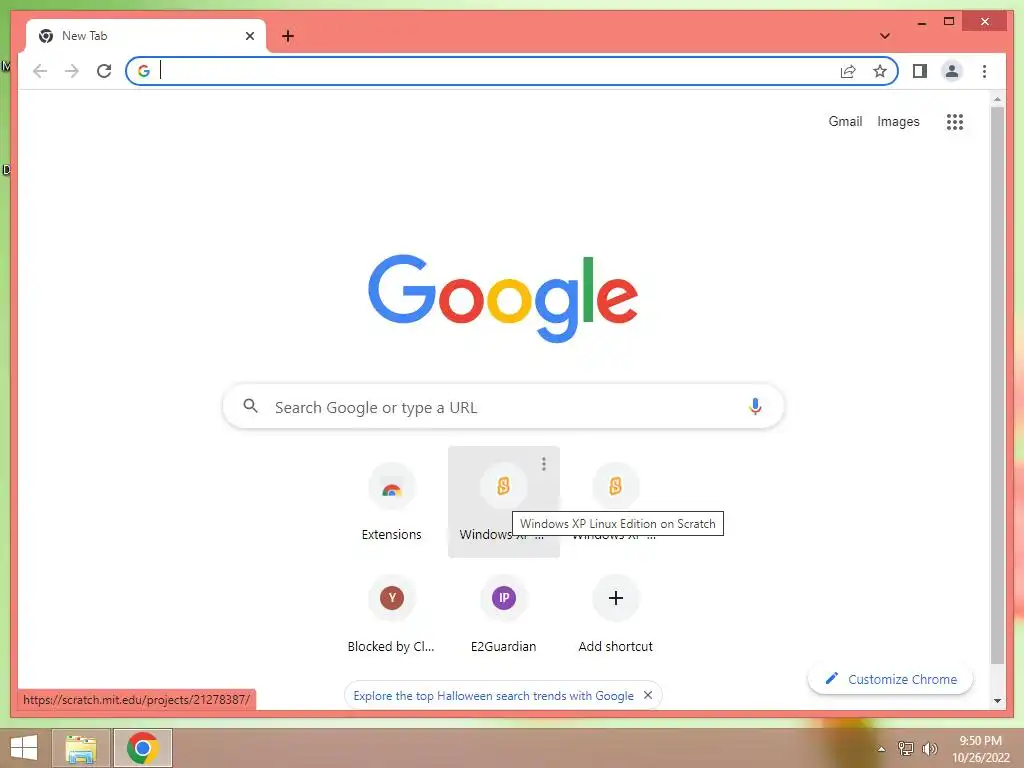1024x768 pixels.
Task: Click the Google logo
Action: 503,298
